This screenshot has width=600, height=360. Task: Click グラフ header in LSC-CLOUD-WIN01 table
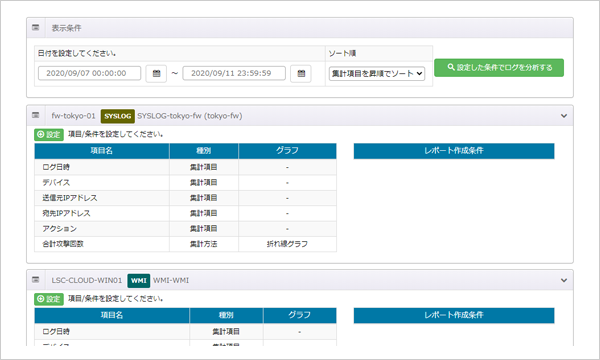[300, 315]
